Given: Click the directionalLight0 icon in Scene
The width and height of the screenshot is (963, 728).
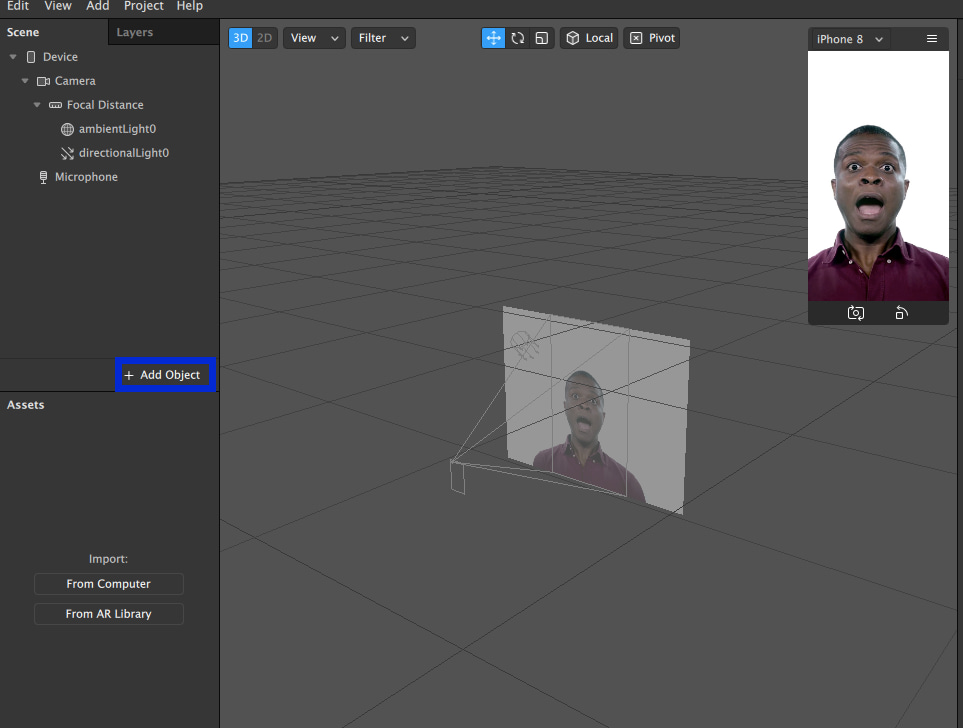Looking at the screenshot, I should point(67,153).
